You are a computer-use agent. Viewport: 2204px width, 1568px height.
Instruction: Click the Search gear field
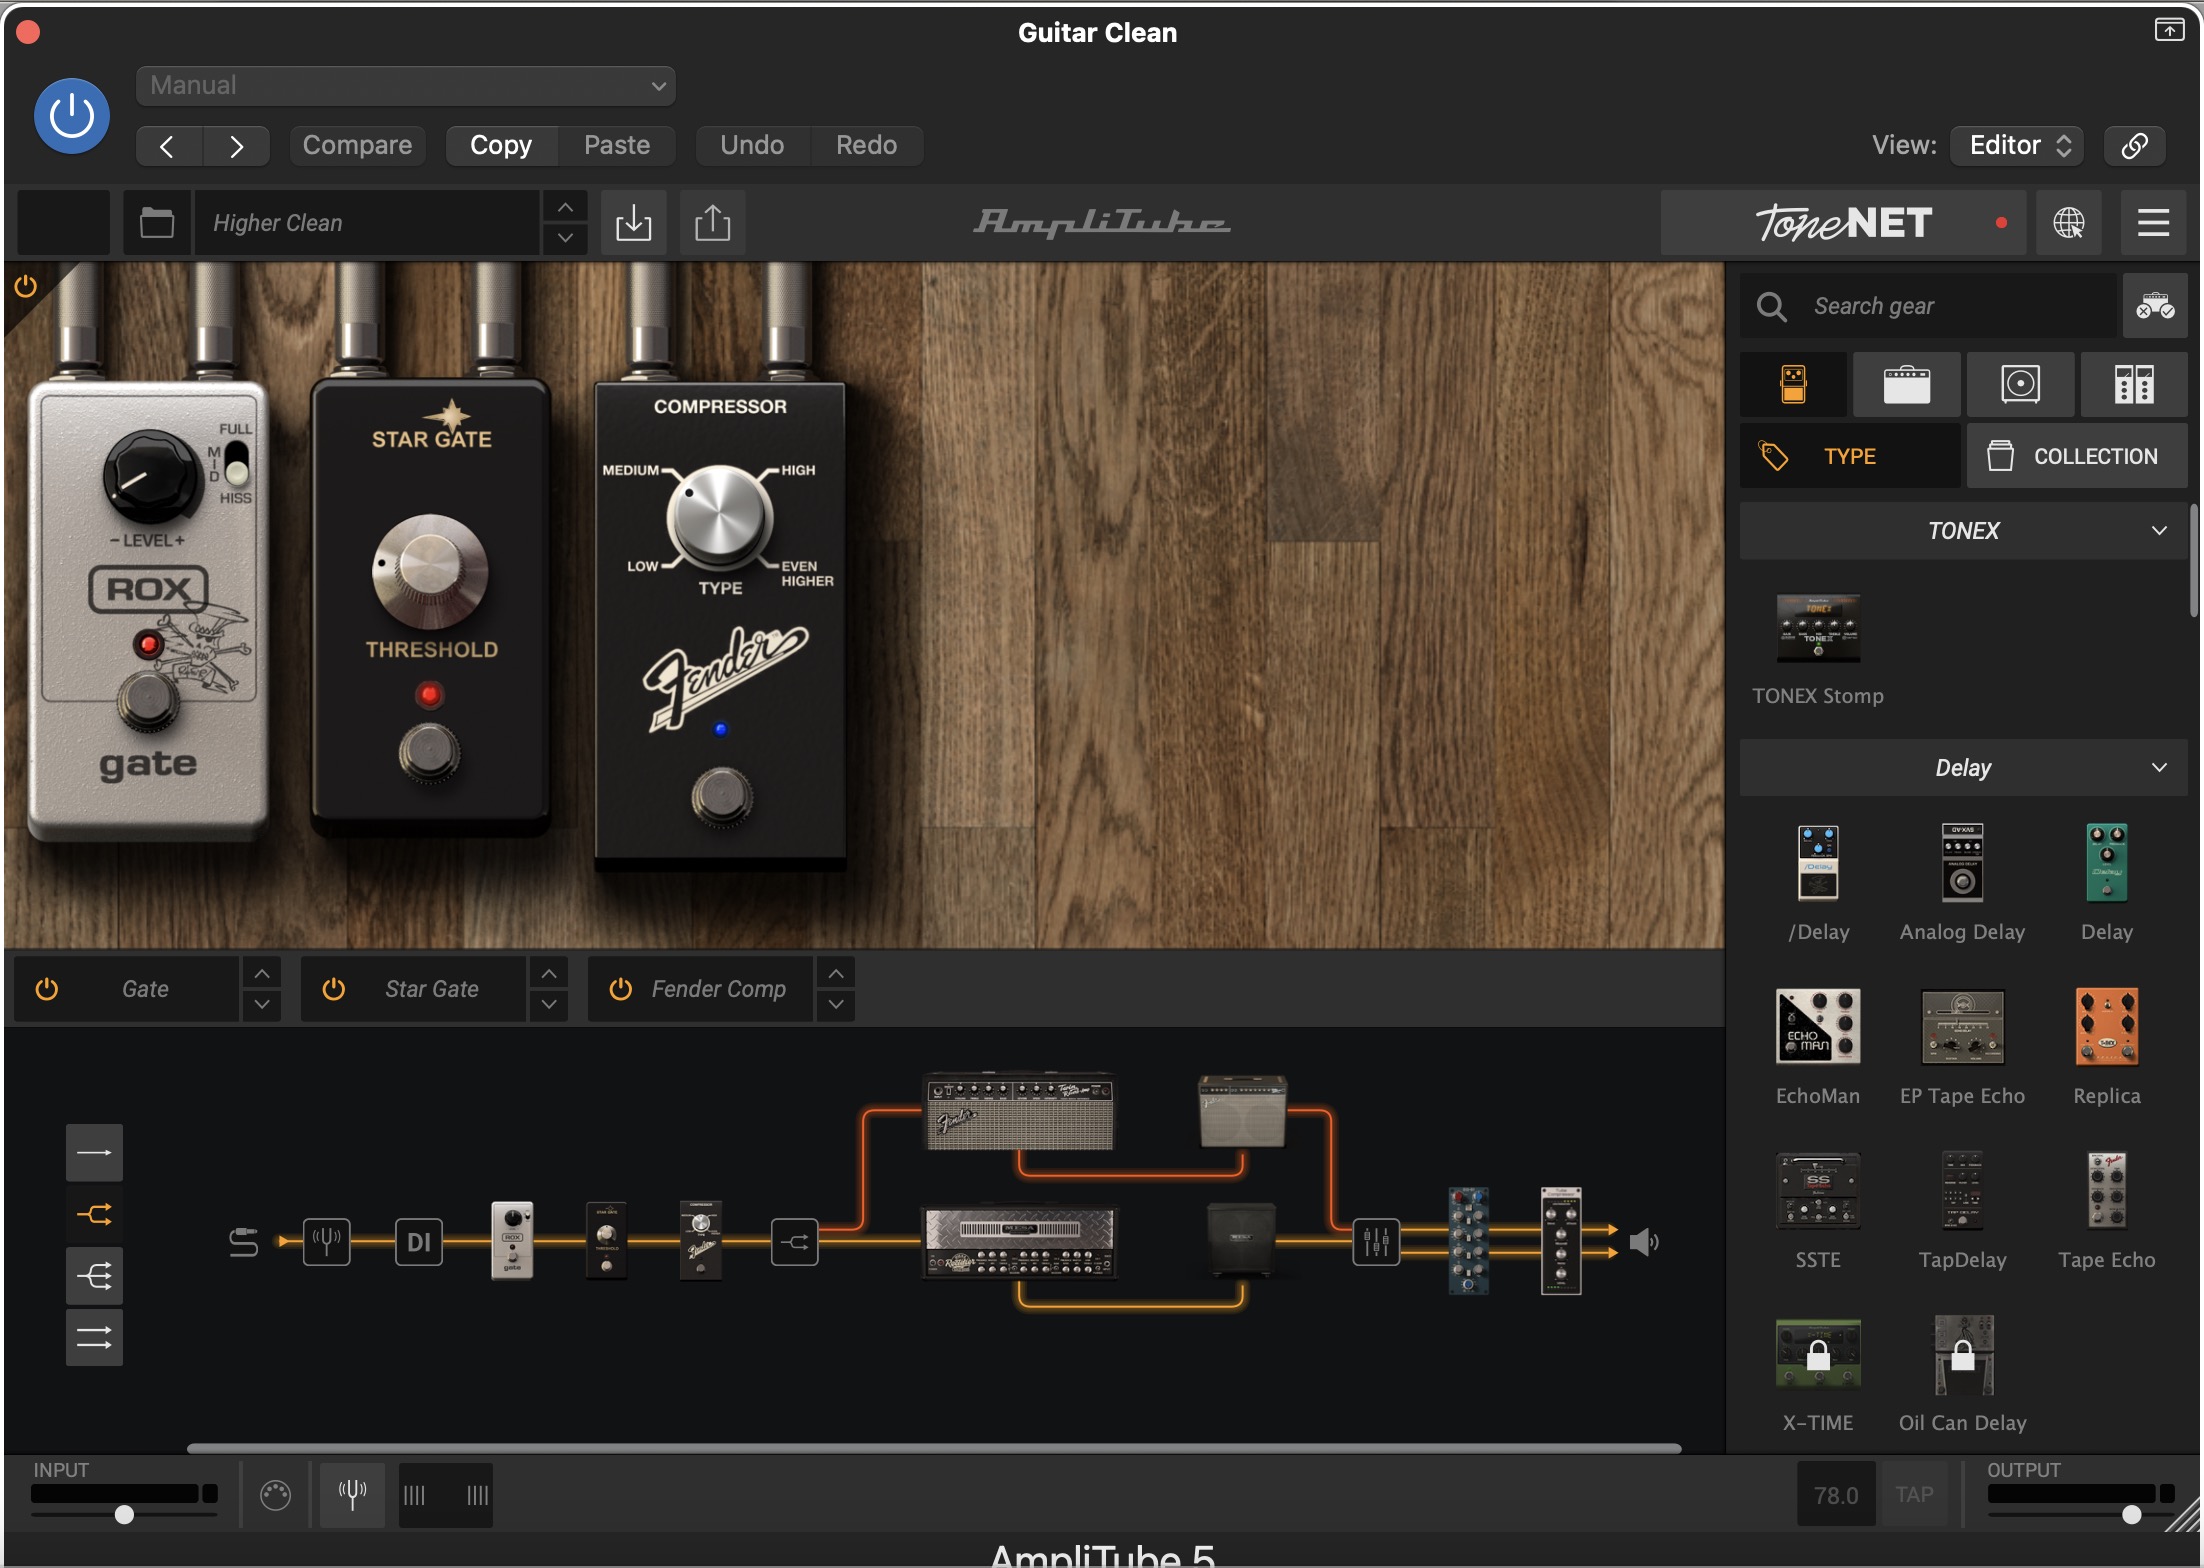[x=1930, y=306]
